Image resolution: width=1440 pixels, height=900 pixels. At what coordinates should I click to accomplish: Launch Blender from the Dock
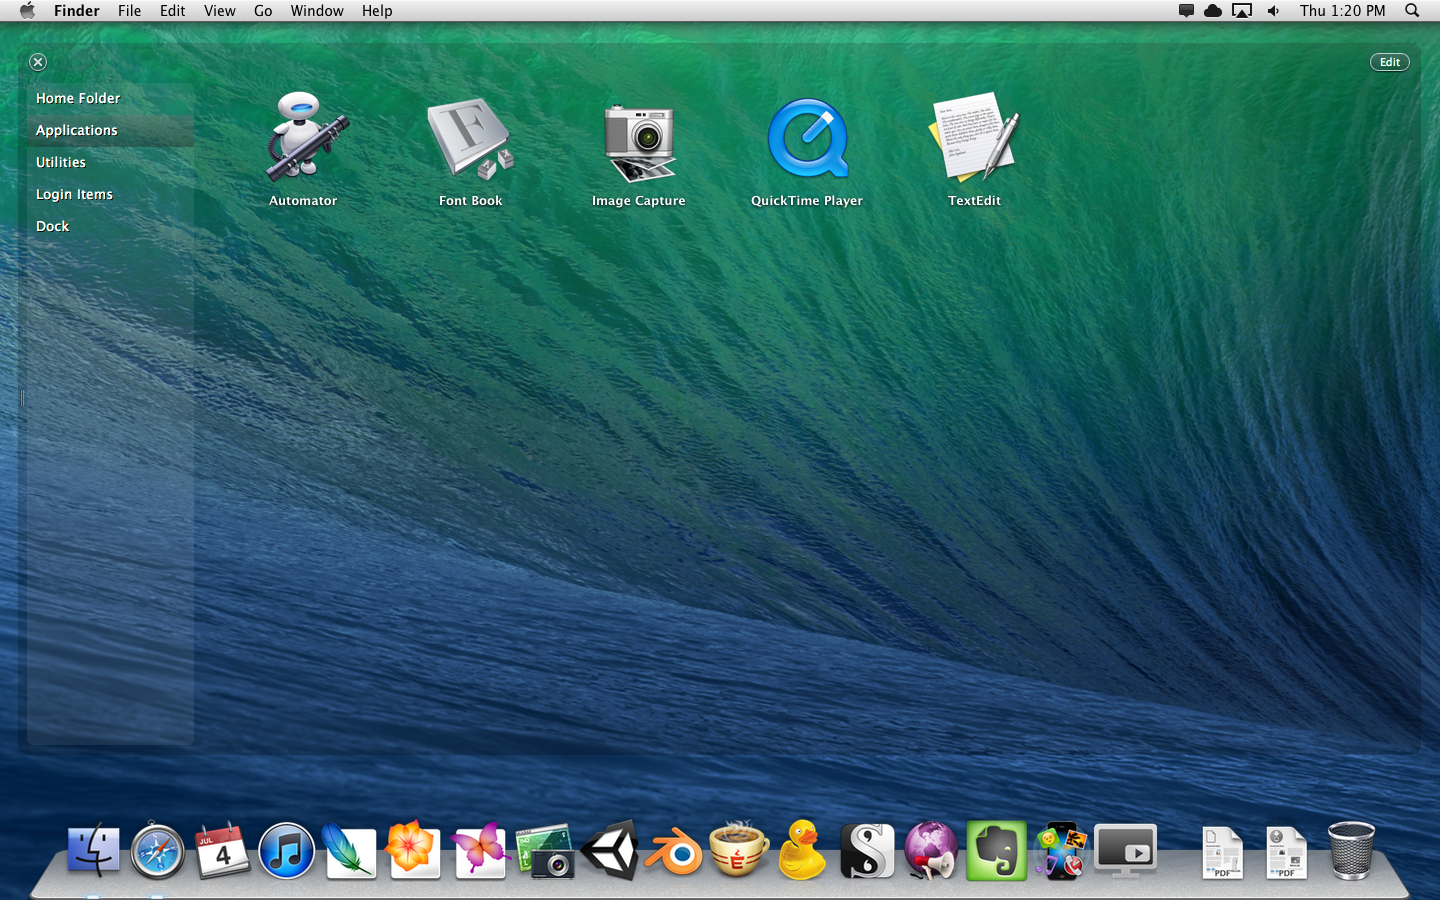(674, 851)
